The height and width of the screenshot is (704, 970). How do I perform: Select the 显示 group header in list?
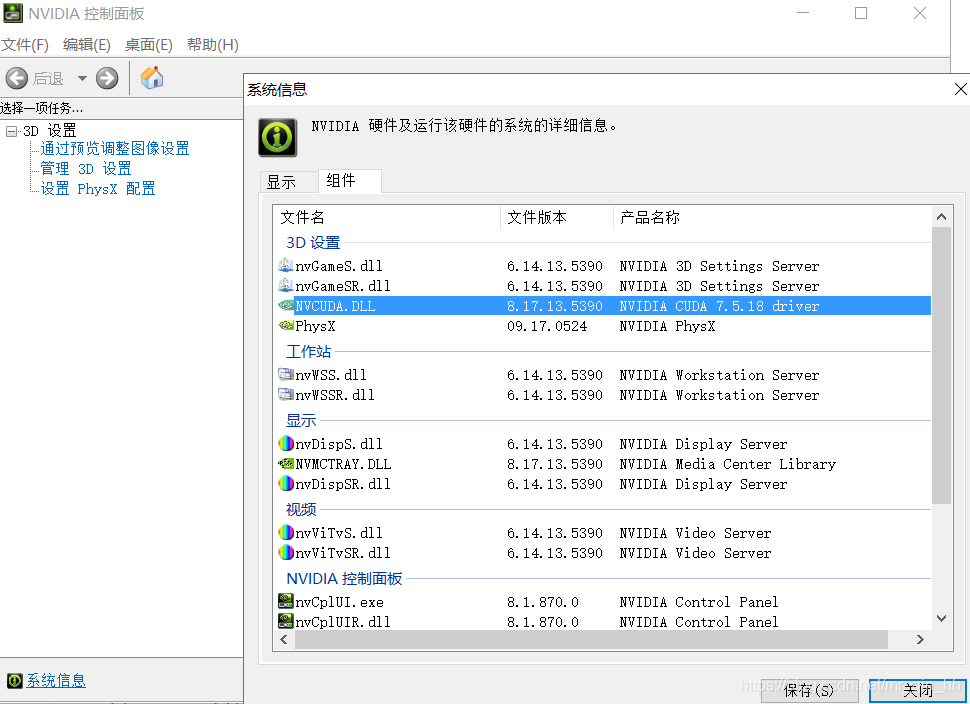click(x=301, y=421)
